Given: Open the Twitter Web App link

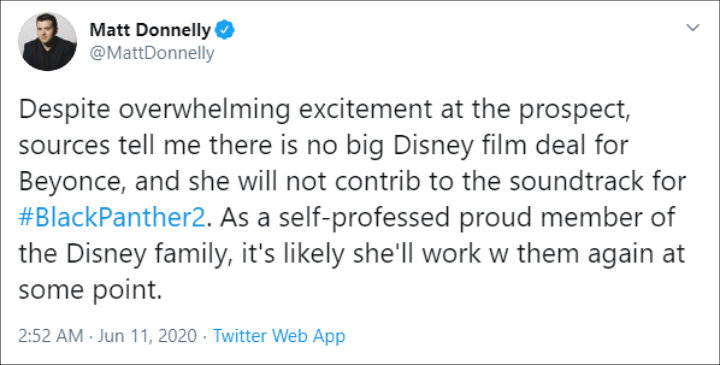Looking at the screenshot, I should (x=279, y=336).
